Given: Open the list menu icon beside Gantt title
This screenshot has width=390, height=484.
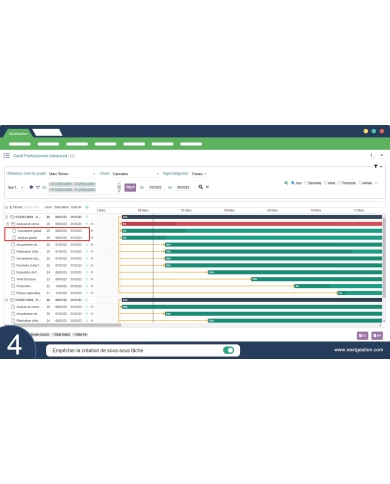Looking at the screenshot, I should point(6,156).
